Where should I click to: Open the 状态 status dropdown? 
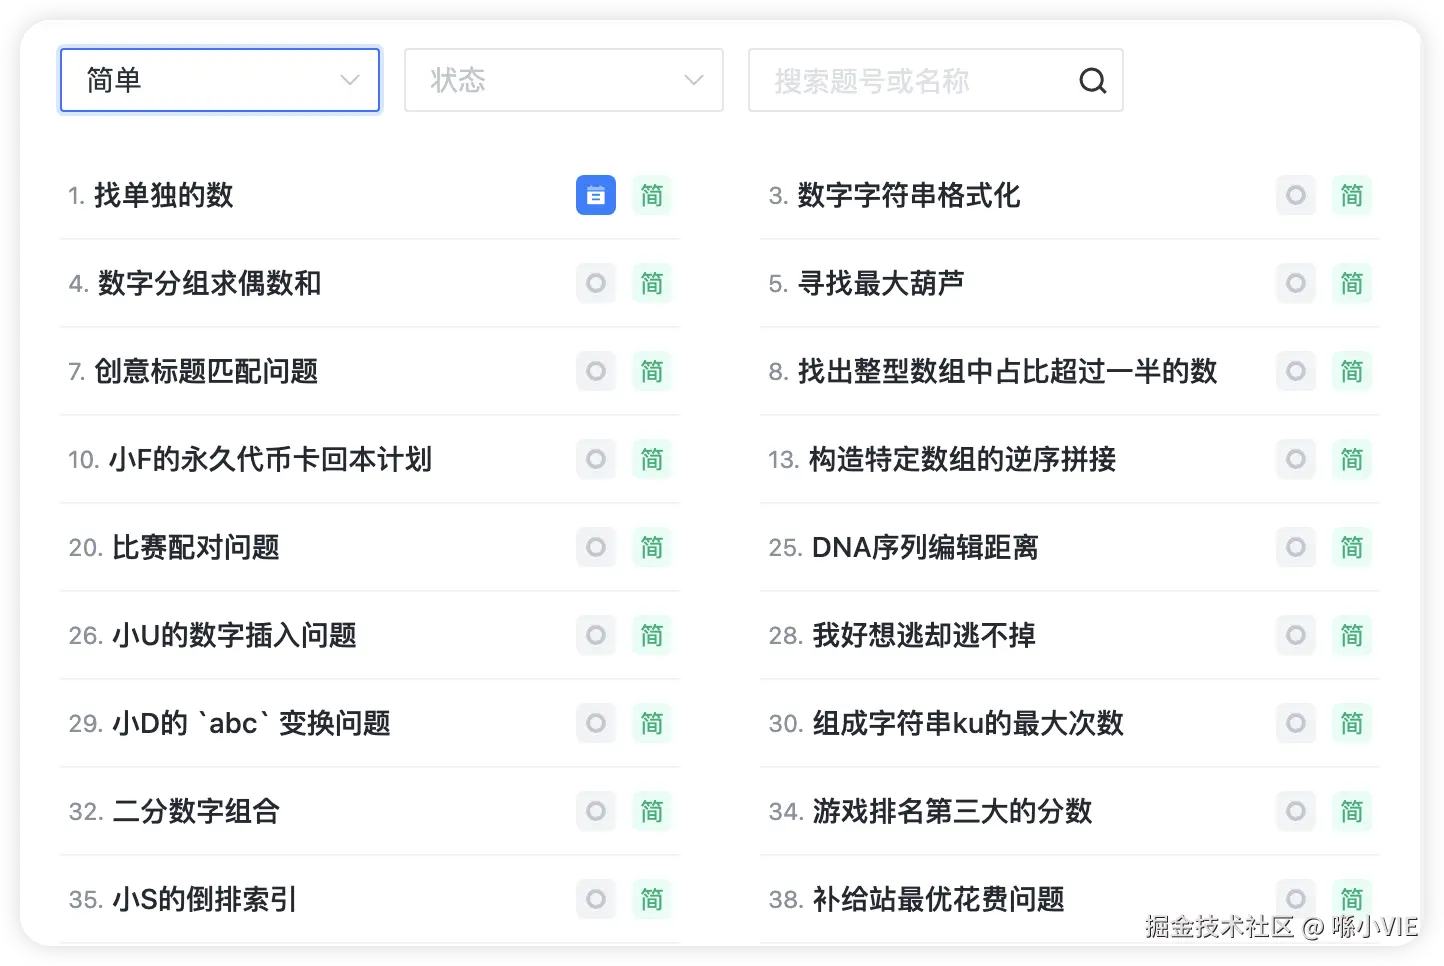point(563,80)
